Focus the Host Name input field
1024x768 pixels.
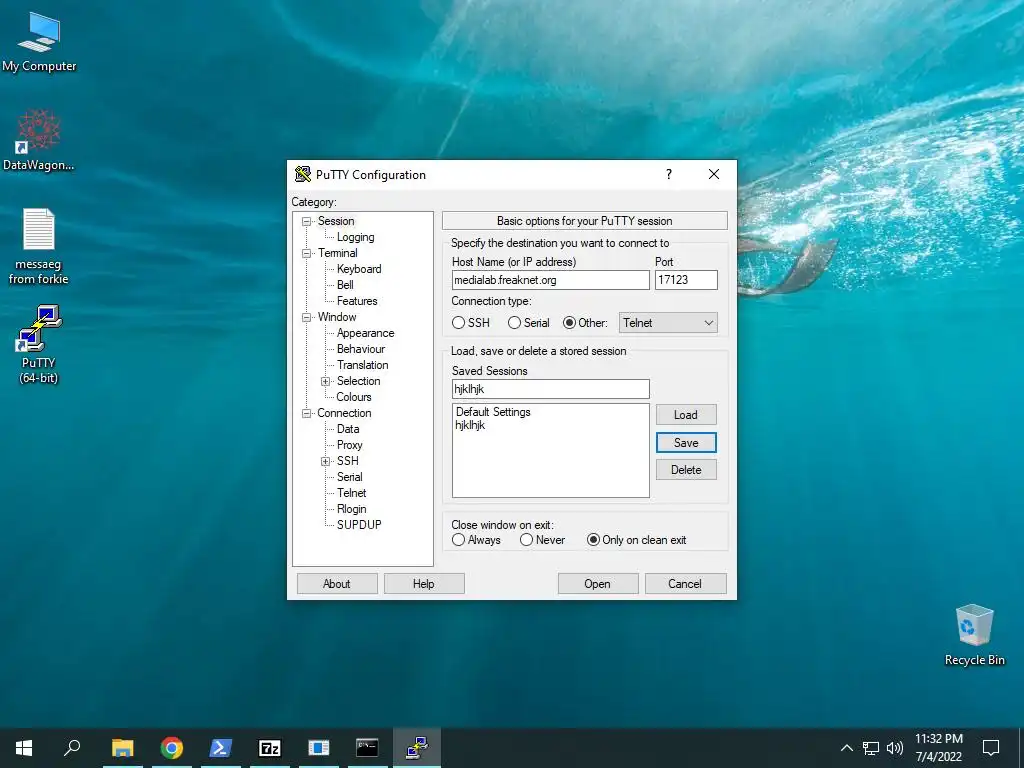tap(551, 280)
